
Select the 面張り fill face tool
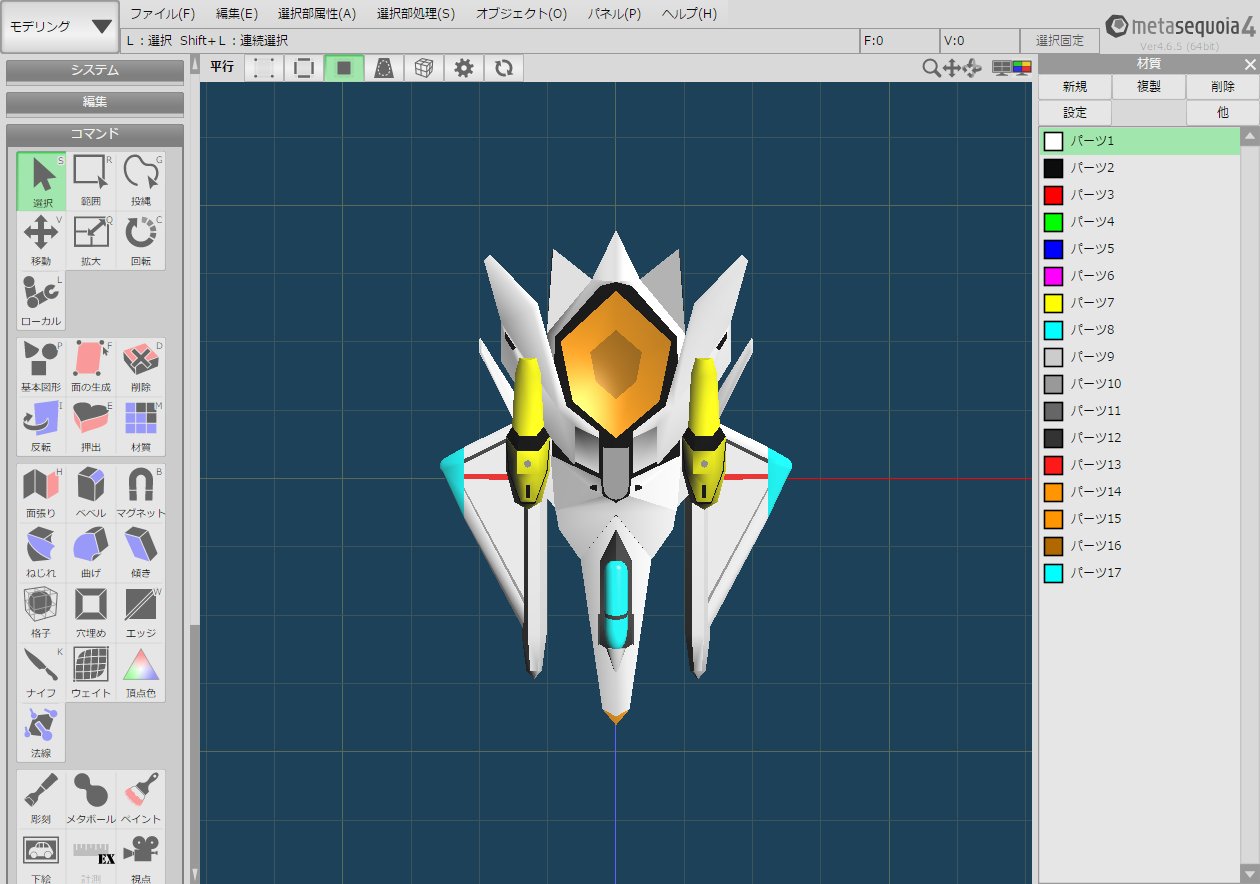point(41,493)
